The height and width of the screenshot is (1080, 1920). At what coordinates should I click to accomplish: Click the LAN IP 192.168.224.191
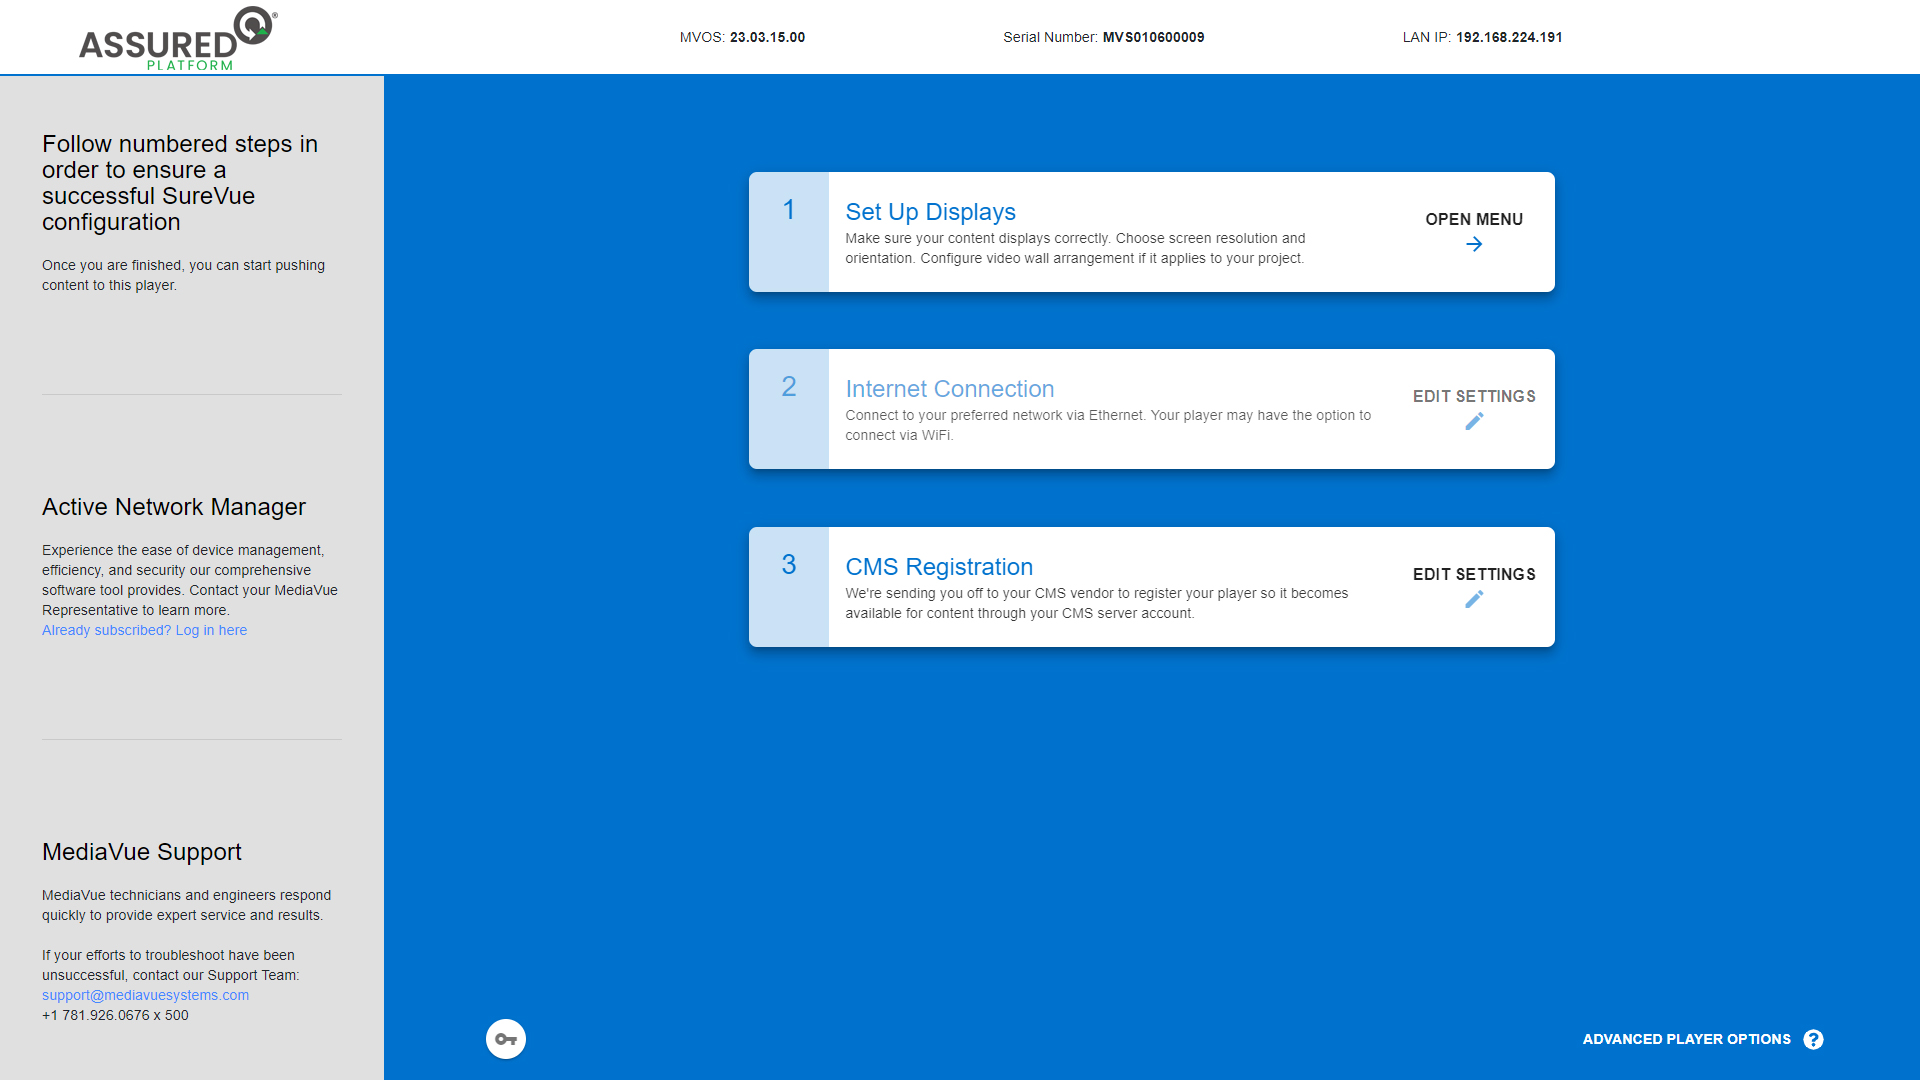click(1509, 37)
